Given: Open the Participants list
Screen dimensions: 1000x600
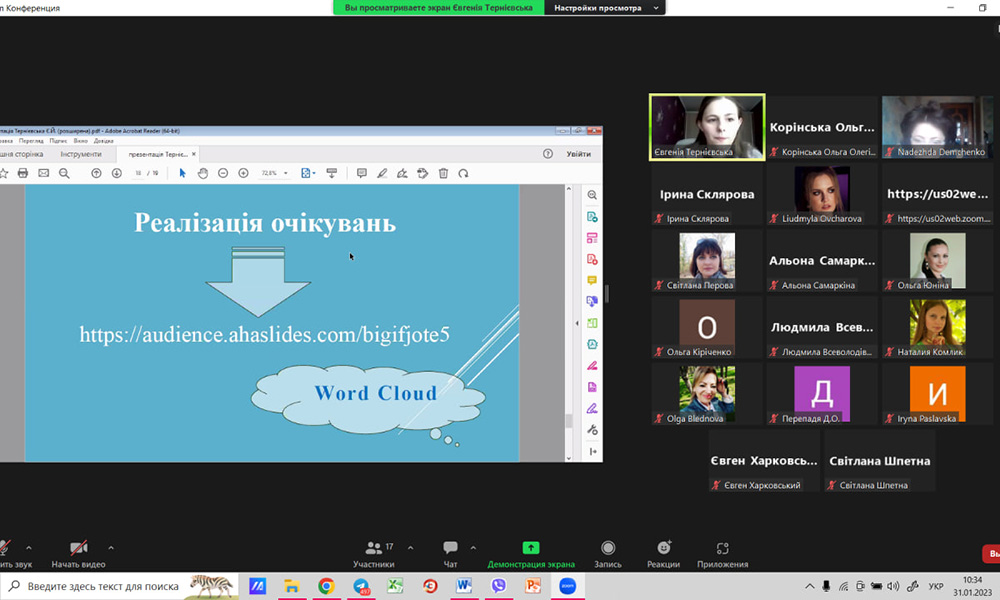Looking at the screenshot, I should [x=374, y=553].
